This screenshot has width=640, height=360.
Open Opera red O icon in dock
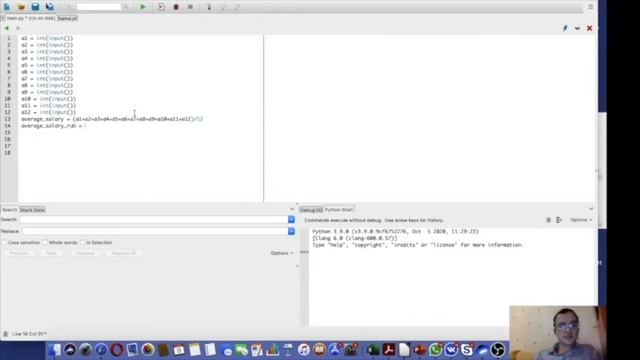point(117,350)
